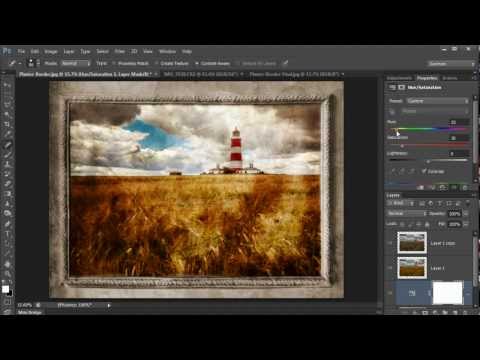The image size is (480, 360).
Task: Hide the Layer 1 layer
Action: 390,268
